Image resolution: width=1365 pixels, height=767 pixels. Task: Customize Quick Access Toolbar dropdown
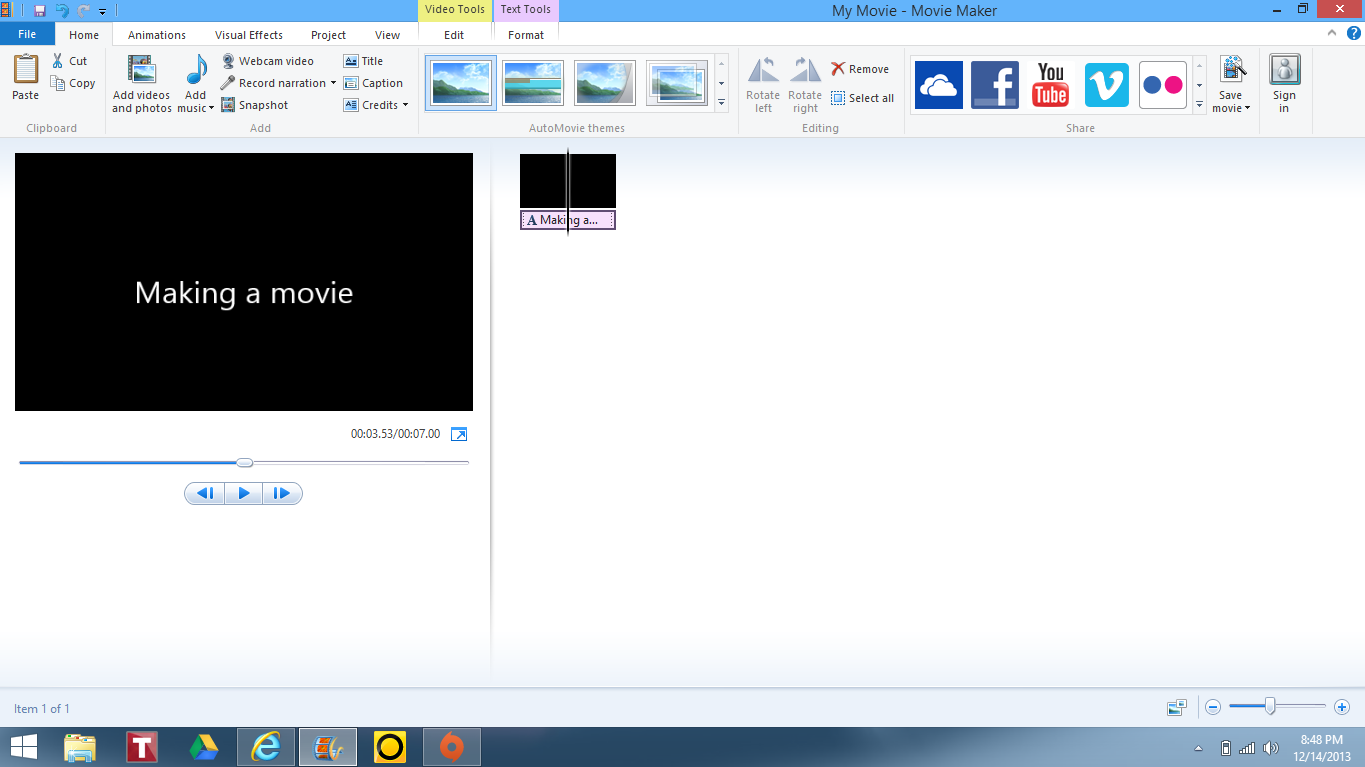tap(102, 11)
